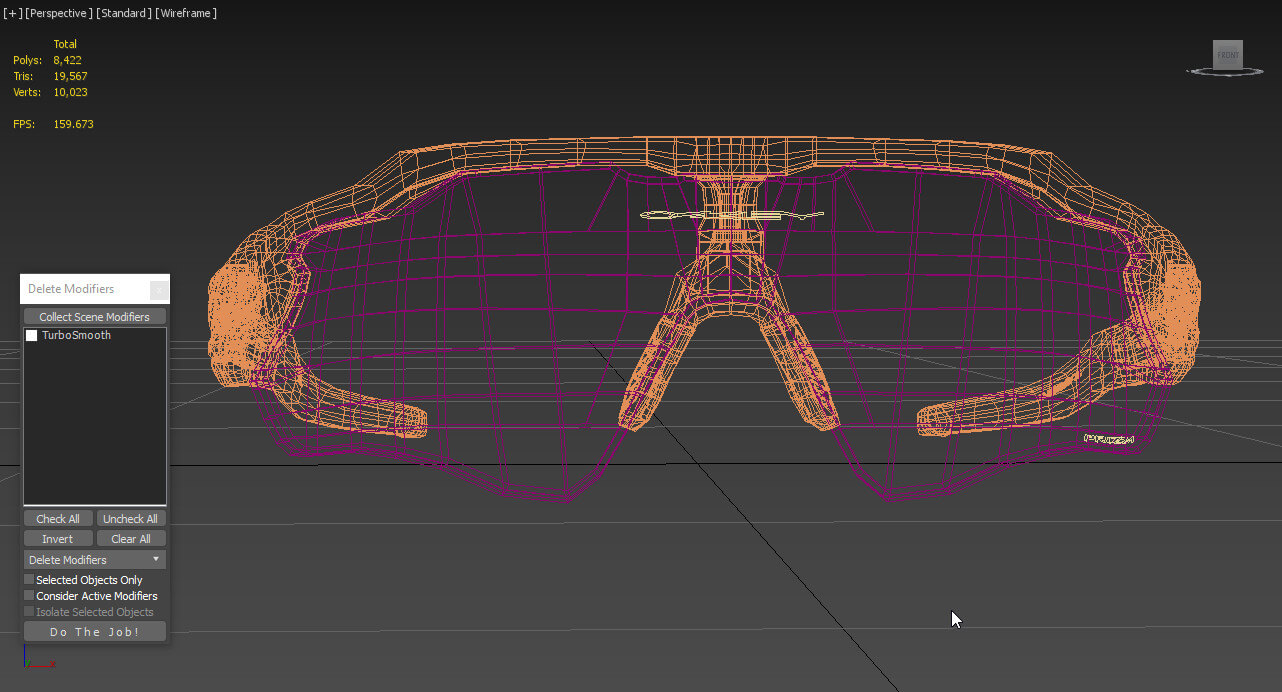Run the Do The Job! button

(95, 632)
